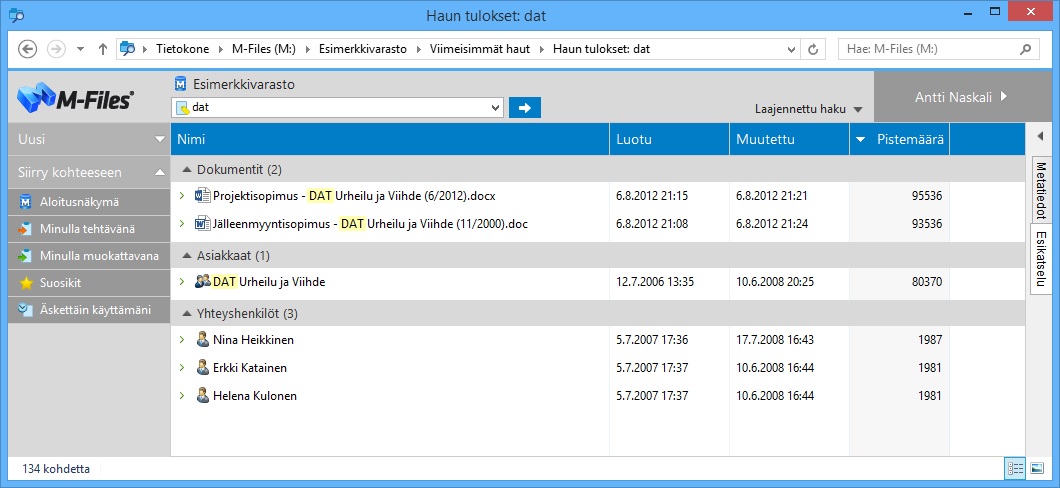Collapse the right pane with the arrow
Screen dimensions: 1060x488
(x=1040, y=137)
